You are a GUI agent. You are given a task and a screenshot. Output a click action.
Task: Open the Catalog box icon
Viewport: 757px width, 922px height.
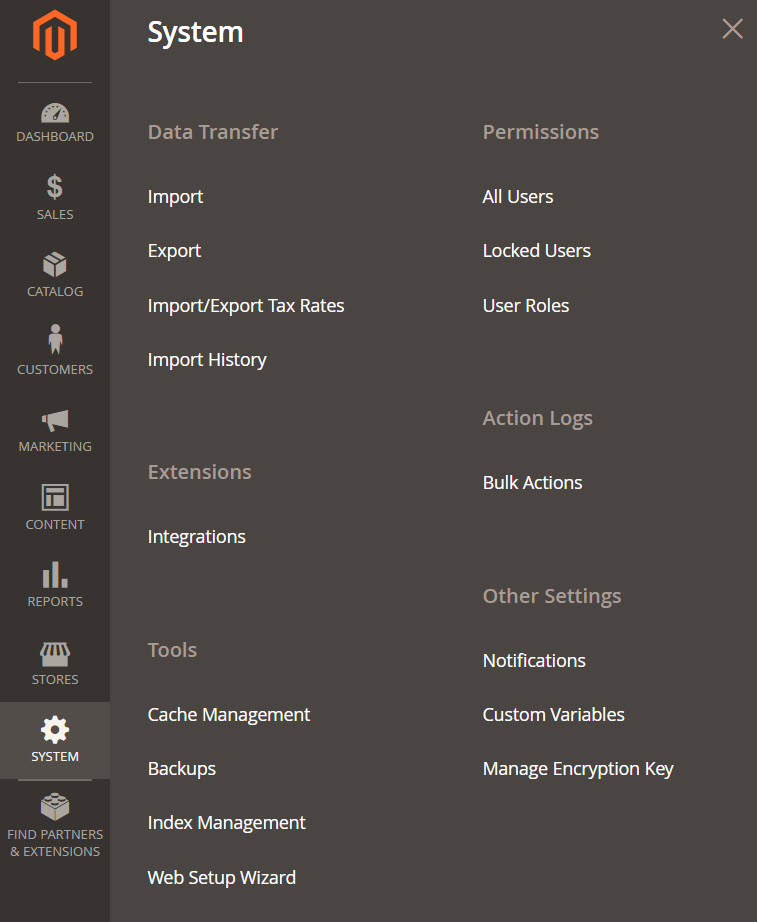click(x=55, y=265)
